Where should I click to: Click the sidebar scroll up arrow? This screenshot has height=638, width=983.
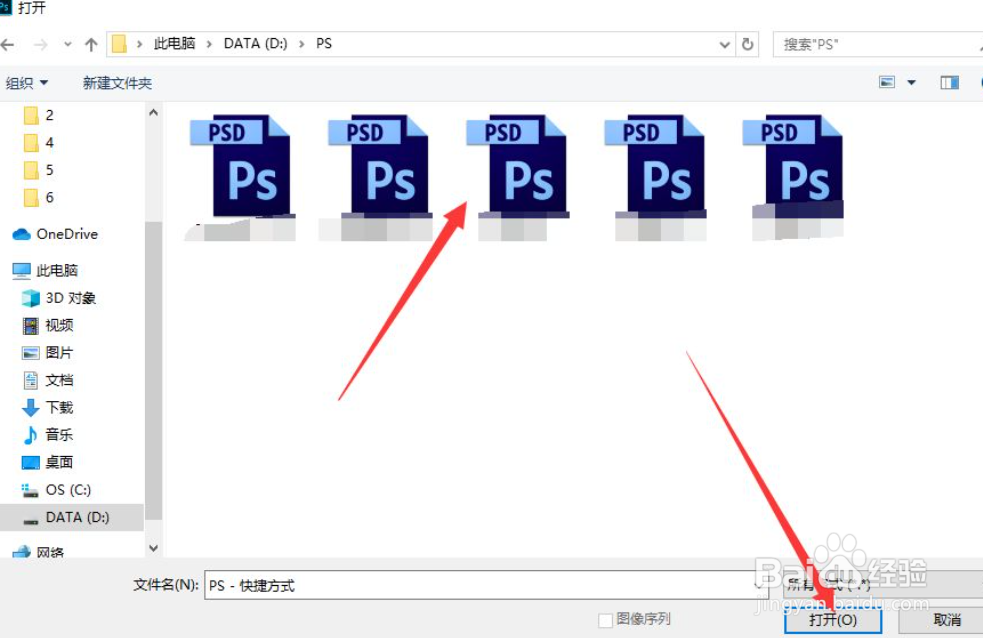click(154, 113)
